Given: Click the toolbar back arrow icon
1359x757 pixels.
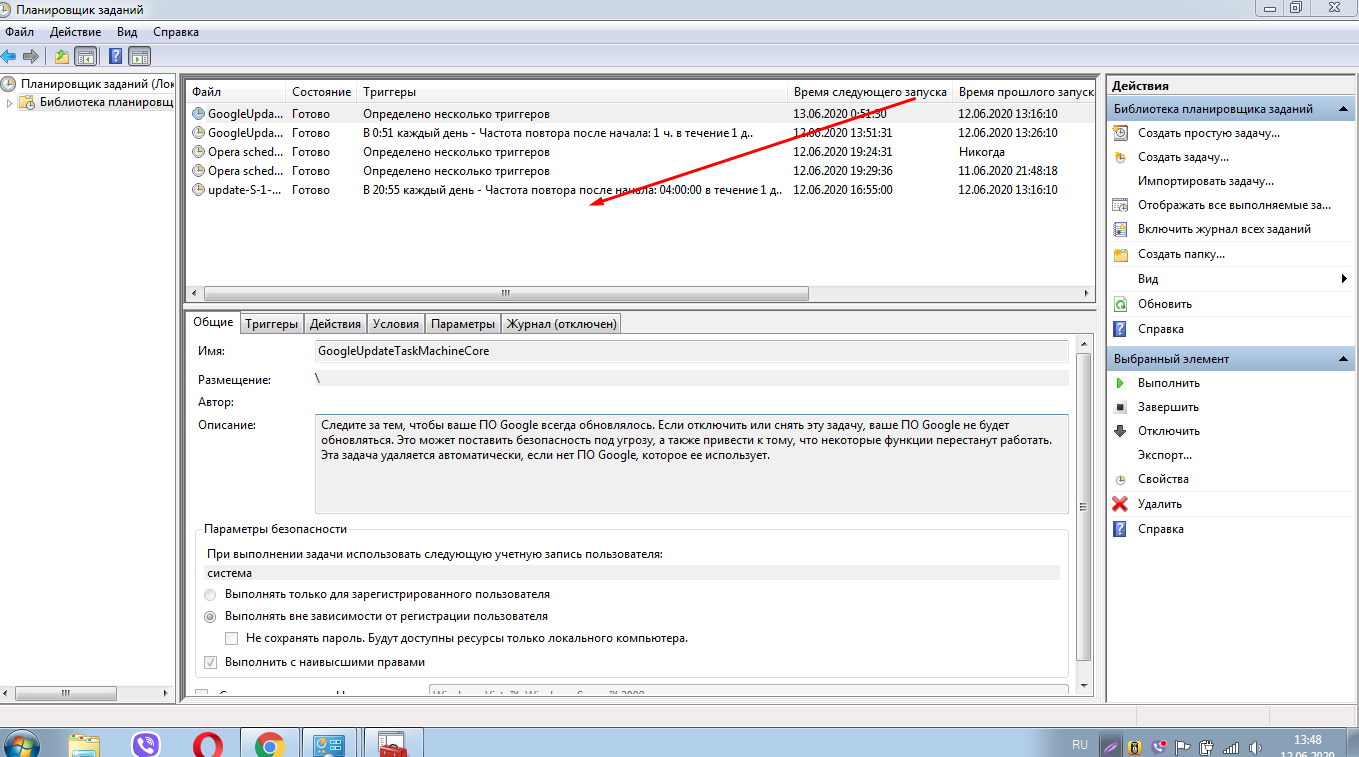Looking at the screenshot, I should [9, 56].
